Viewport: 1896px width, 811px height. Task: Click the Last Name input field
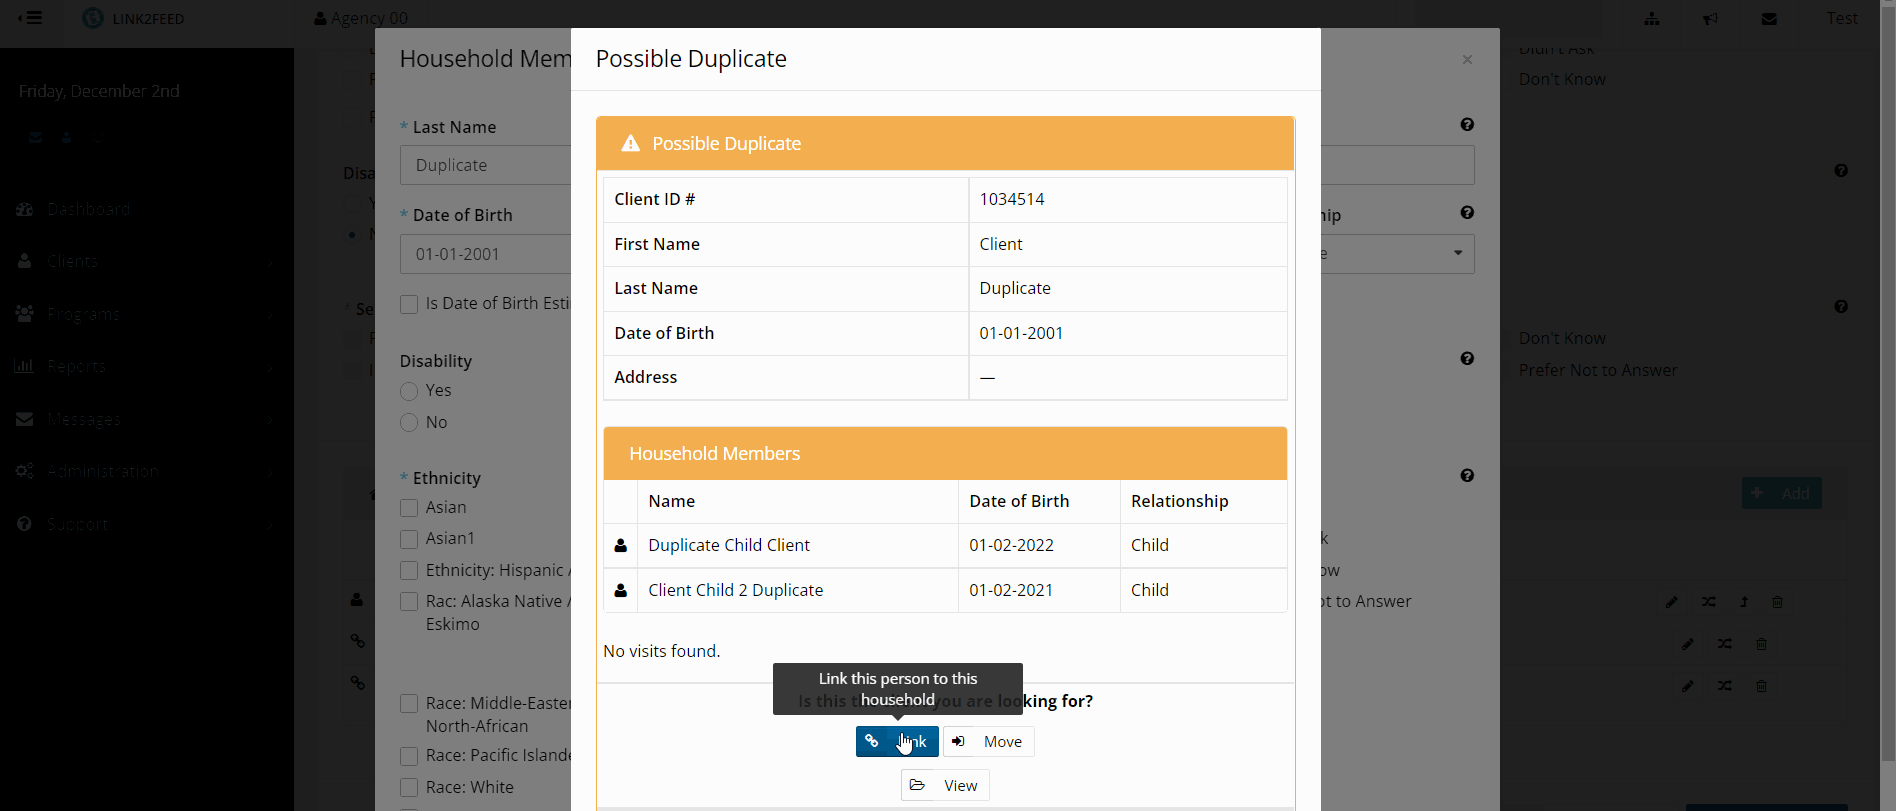point(485,165)
